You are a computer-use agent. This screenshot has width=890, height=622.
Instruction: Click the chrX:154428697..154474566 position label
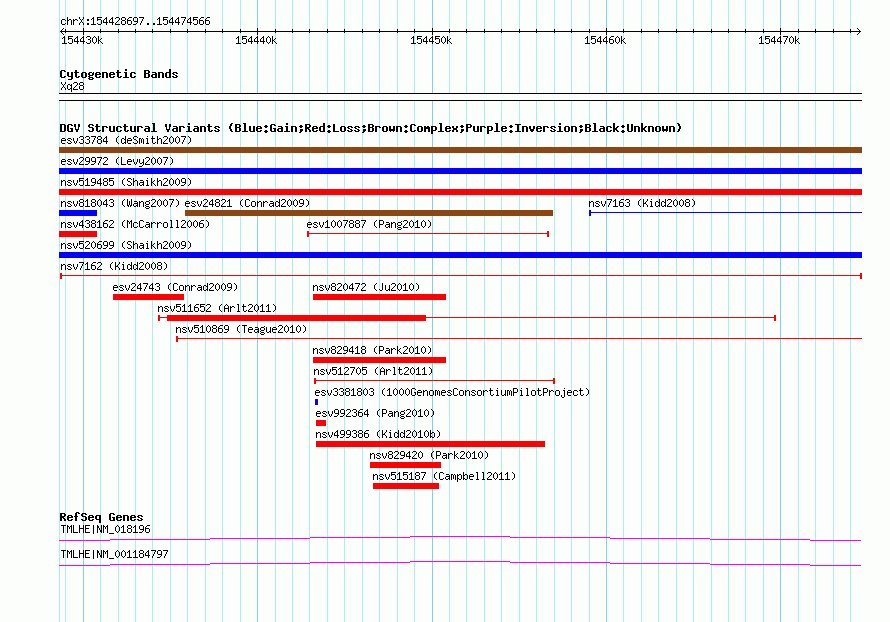(x=135, y=22)
